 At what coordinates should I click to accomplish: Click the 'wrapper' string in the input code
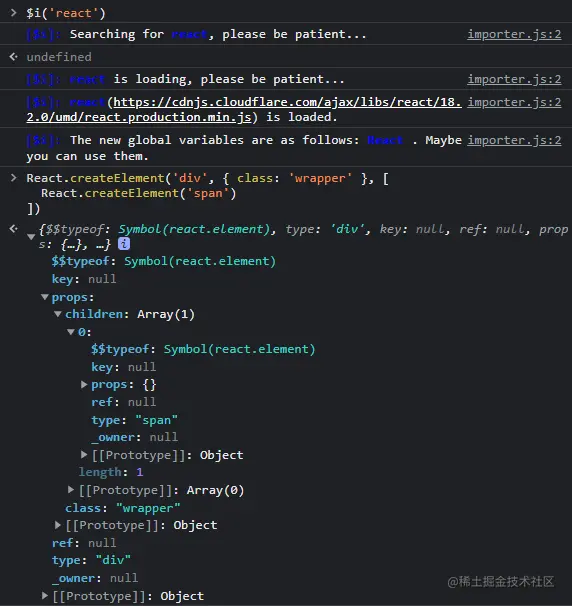pos(320,178)
